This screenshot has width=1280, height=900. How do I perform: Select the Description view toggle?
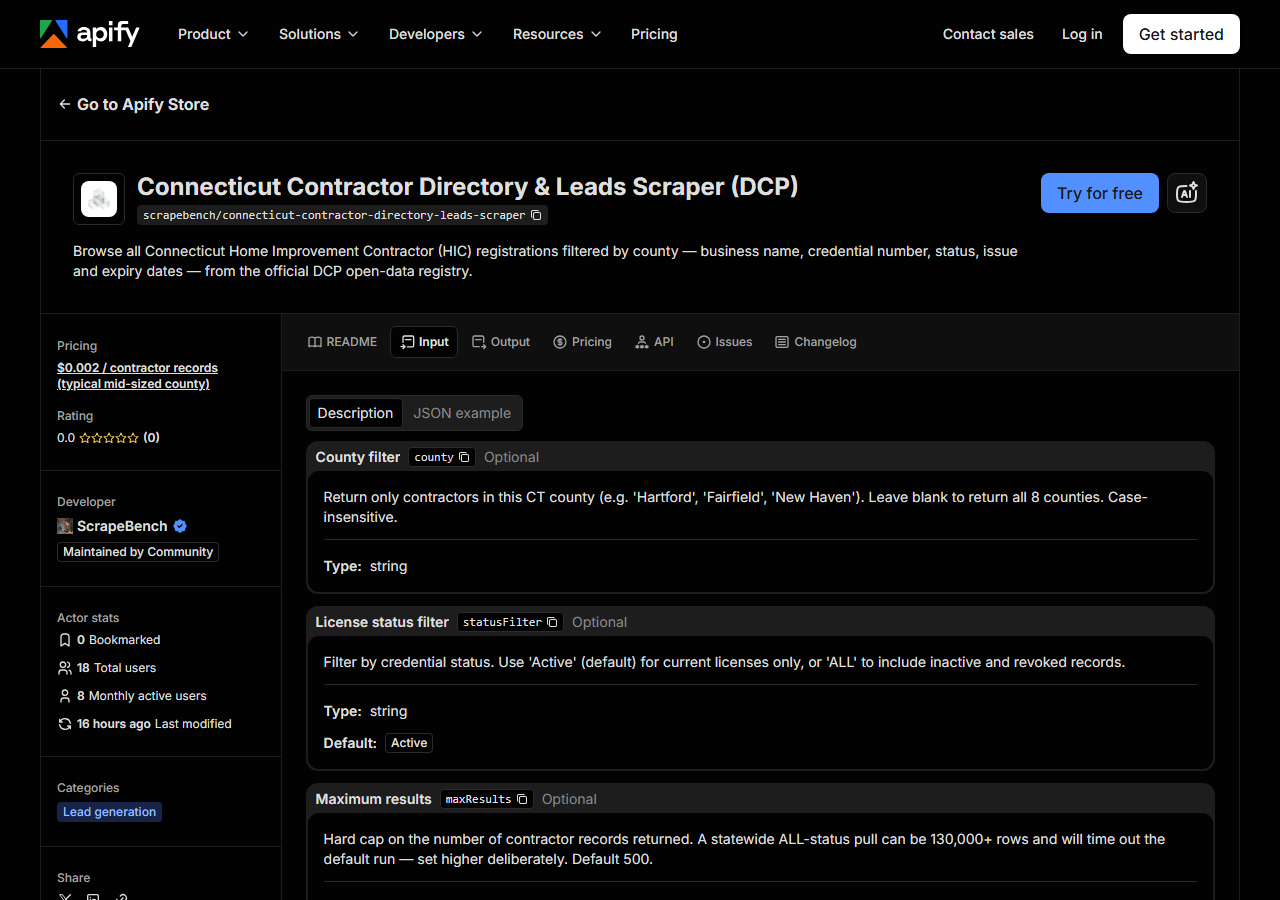coord(355,413)
